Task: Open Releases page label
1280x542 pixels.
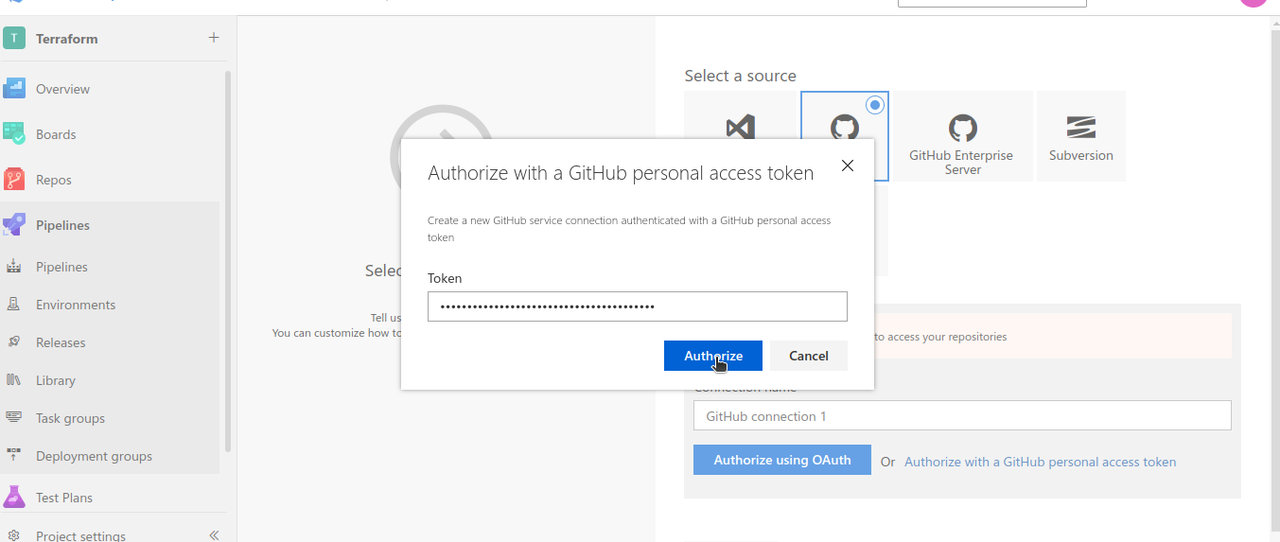Action: coord(61,342)
